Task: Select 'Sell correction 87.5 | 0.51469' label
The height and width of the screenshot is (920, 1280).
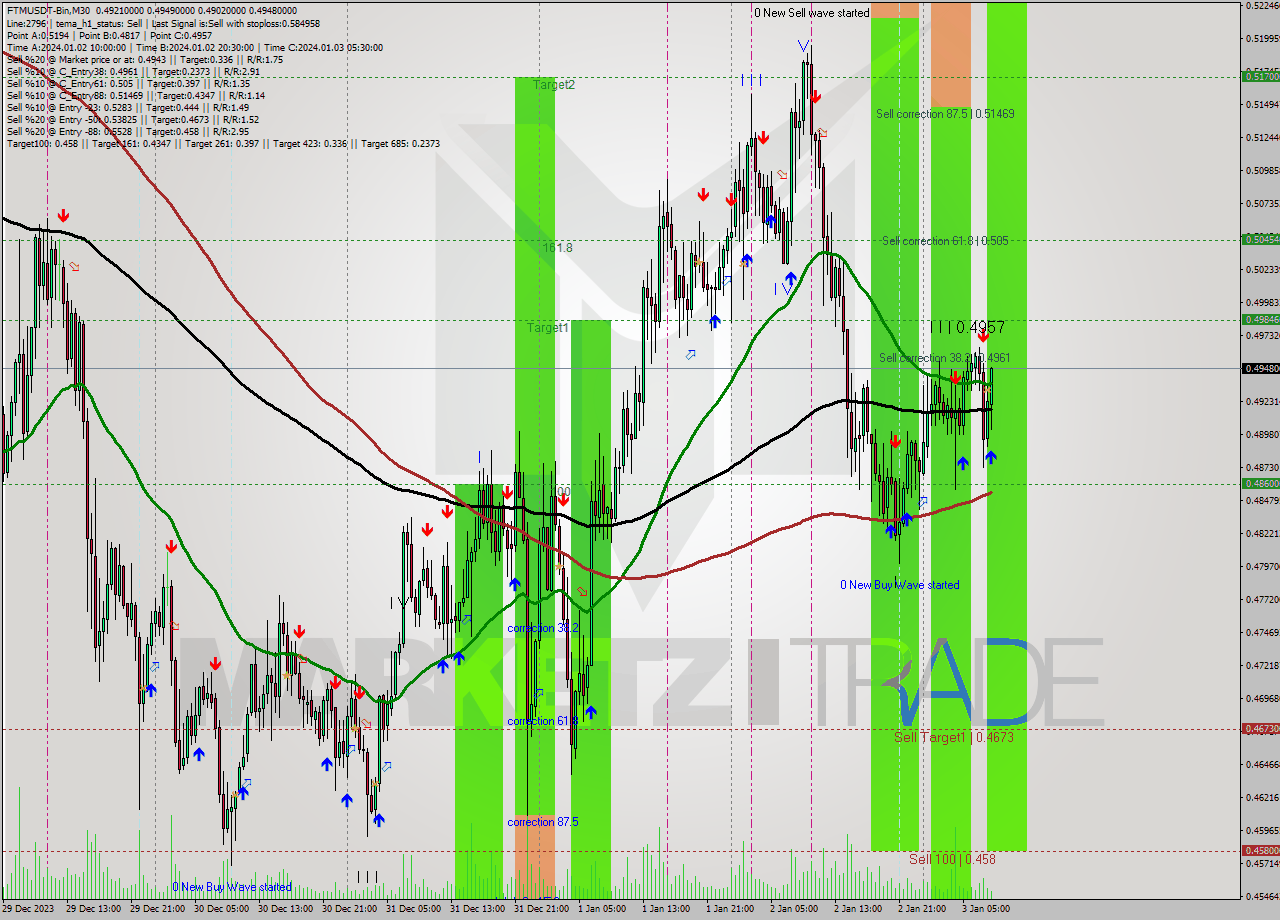Action: tap(945, 114)
